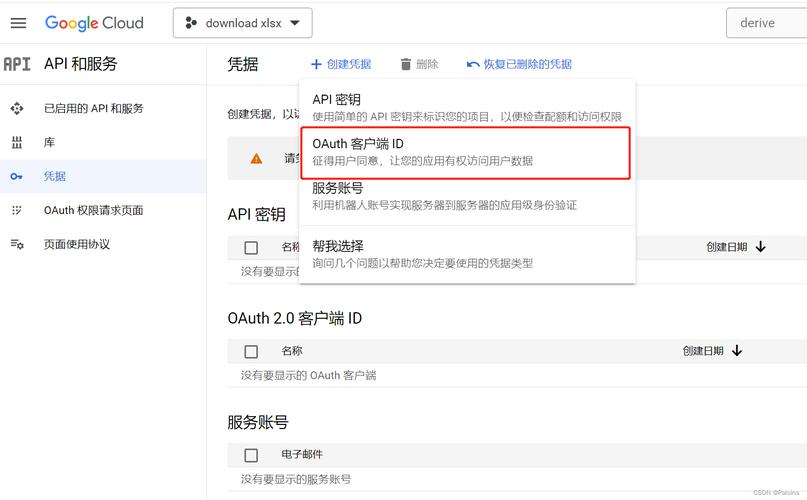Image resolution: width=807 pixels, height=500 pixels.
Task: Click the API logo icon in sidebar
Action: 17,64
